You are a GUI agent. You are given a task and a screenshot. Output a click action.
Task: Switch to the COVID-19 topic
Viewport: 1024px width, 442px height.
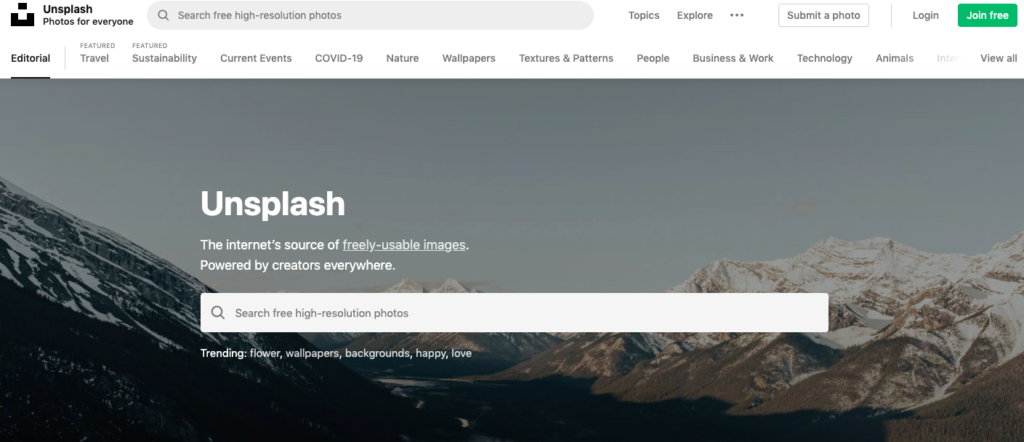(339, 58)
